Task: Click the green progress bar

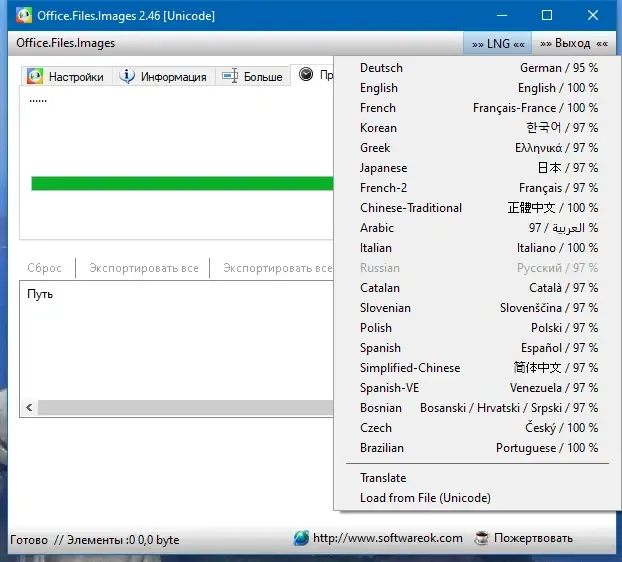Action: pos(182,183)
